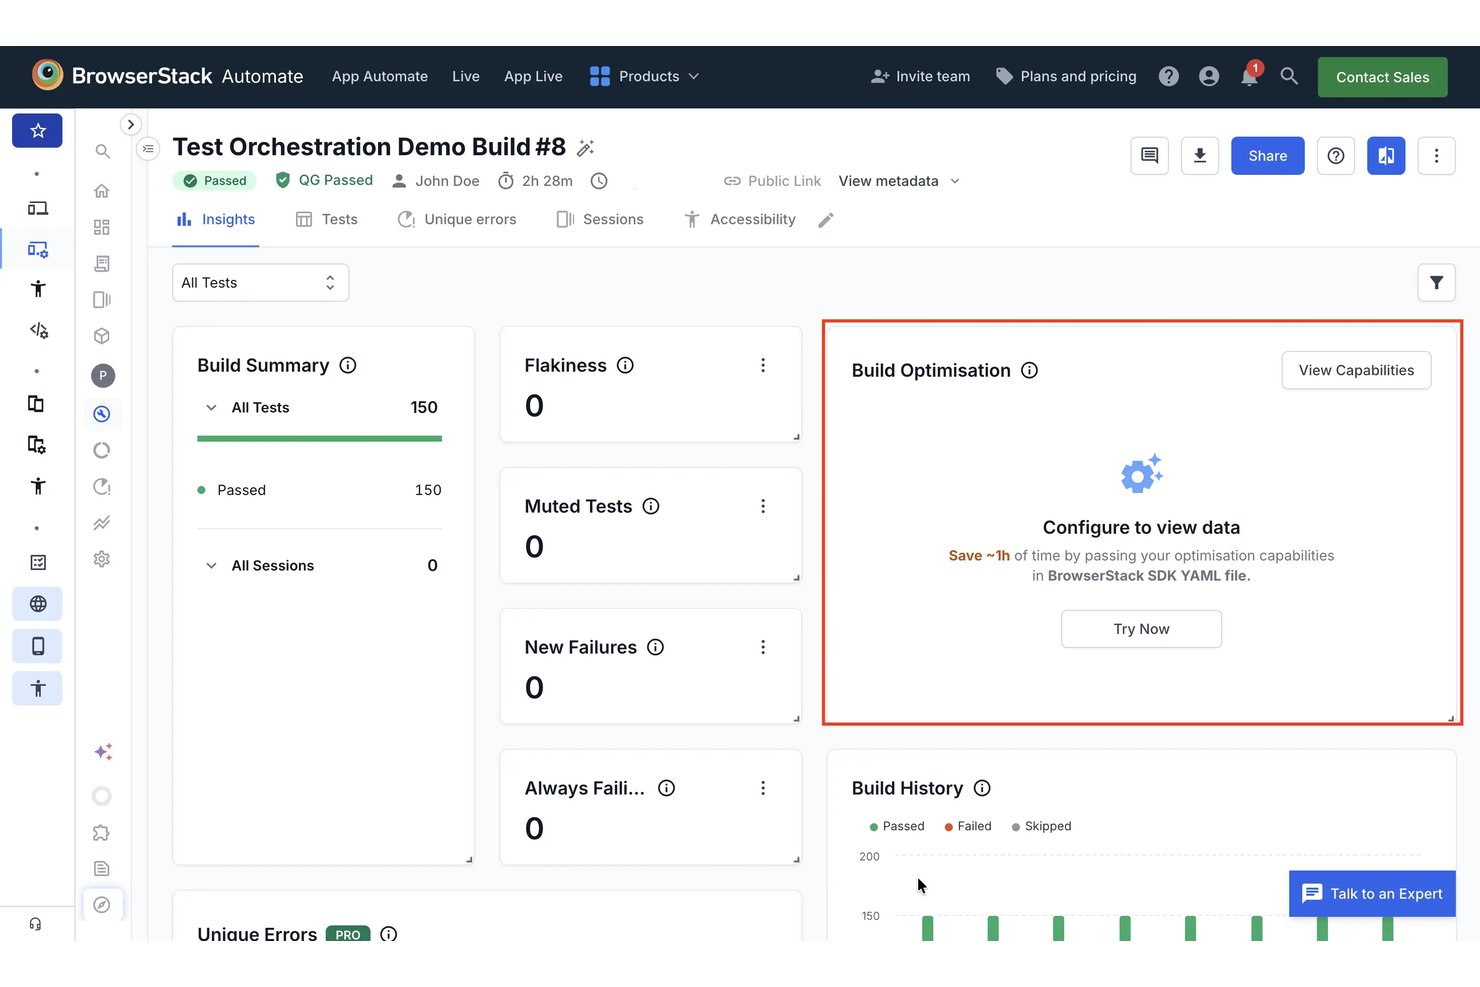Open the help question mark in top navbar

pyautogui.click(x=1168, y=76)
